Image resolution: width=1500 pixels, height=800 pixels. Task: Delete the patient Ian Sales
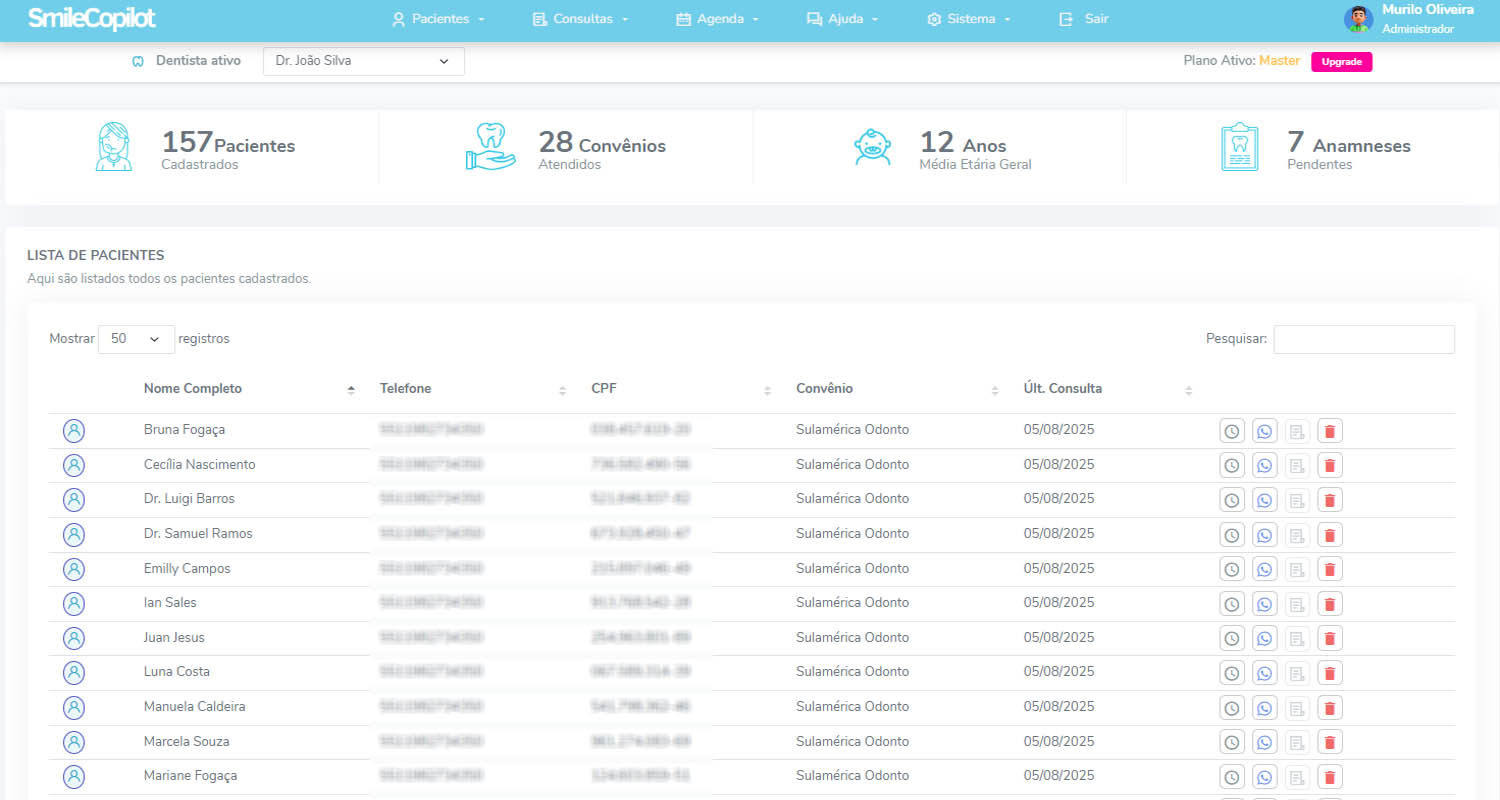pos(1330,603)
